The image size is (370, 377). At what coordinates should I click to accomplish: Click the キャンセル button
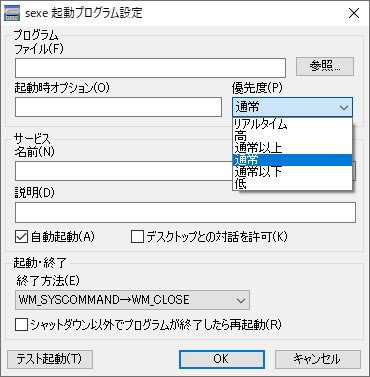coord(318,359)
